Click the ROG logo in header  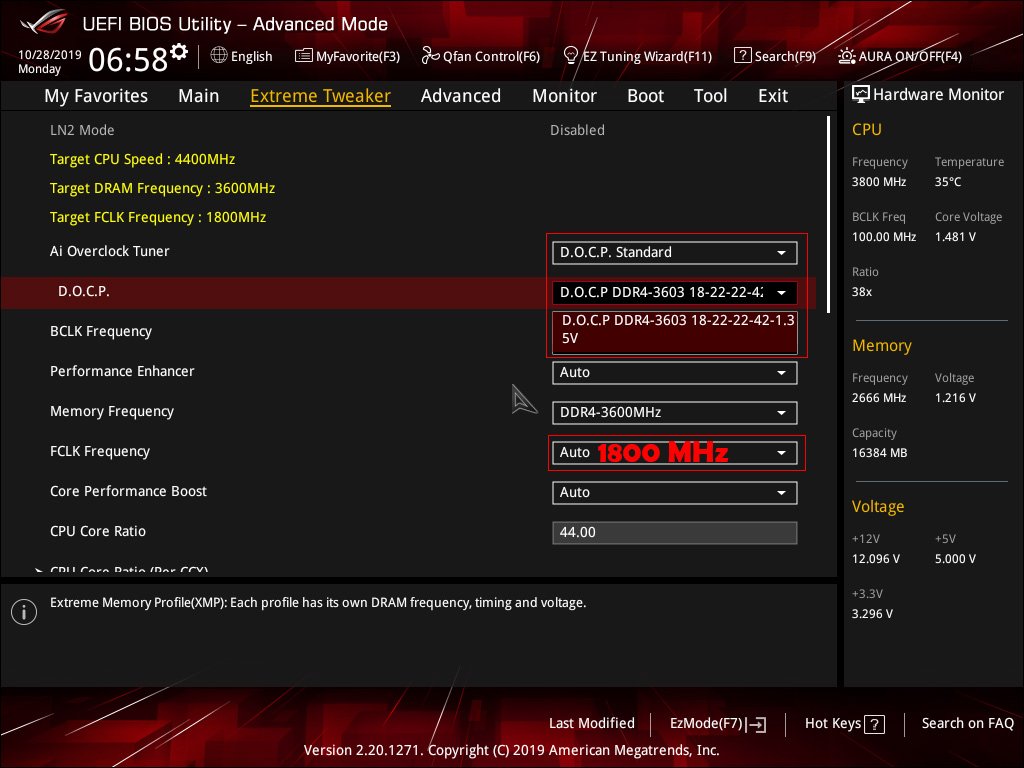pyautogui.click(x=43, y=22)
